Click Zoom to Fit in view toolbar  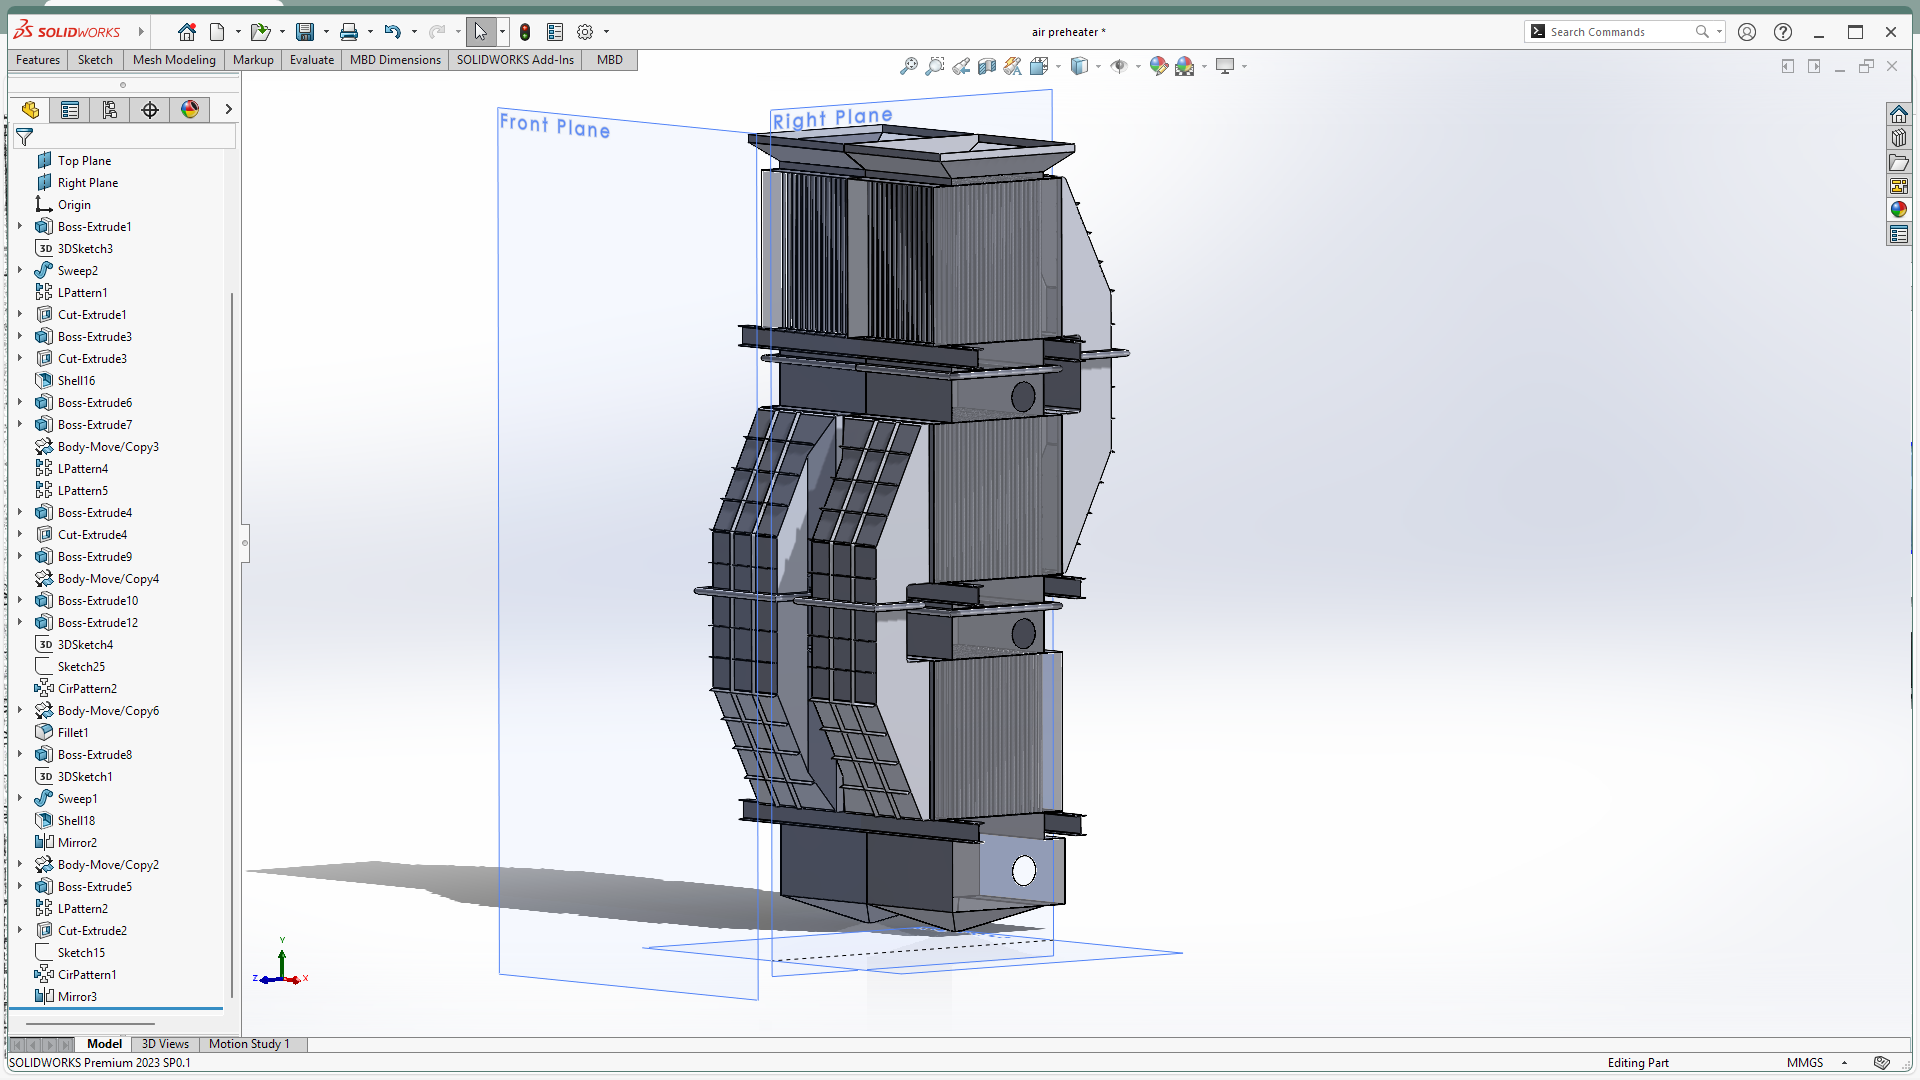[x=908, y=66]
